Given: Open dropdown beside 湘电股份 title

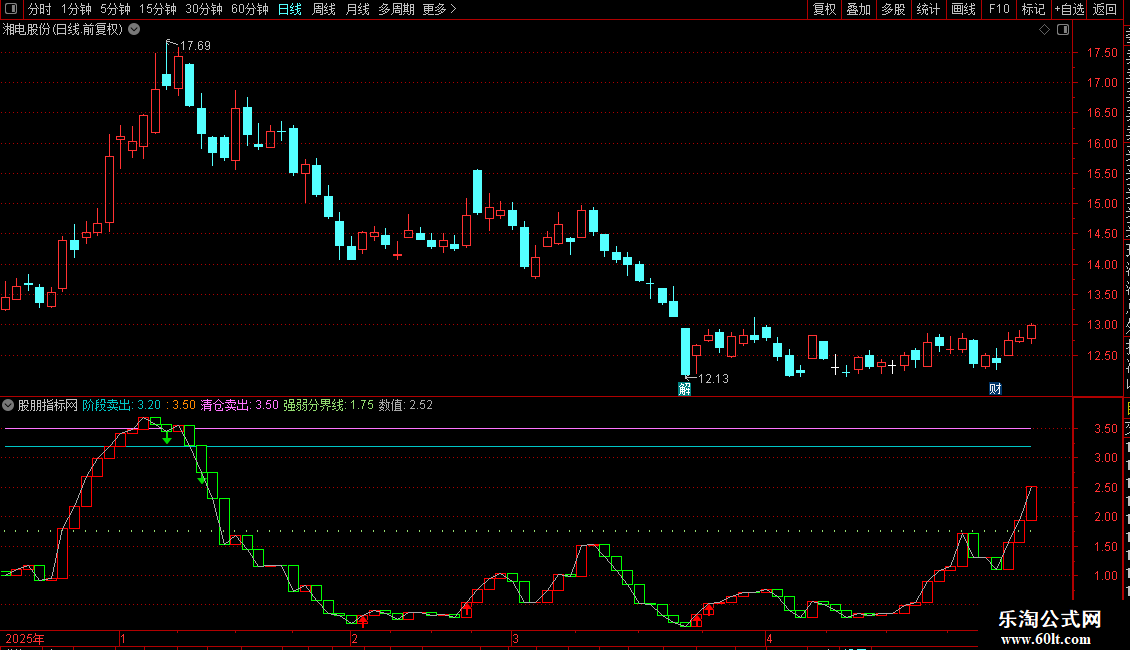Looking at the screenshot, I should (134, 30).
